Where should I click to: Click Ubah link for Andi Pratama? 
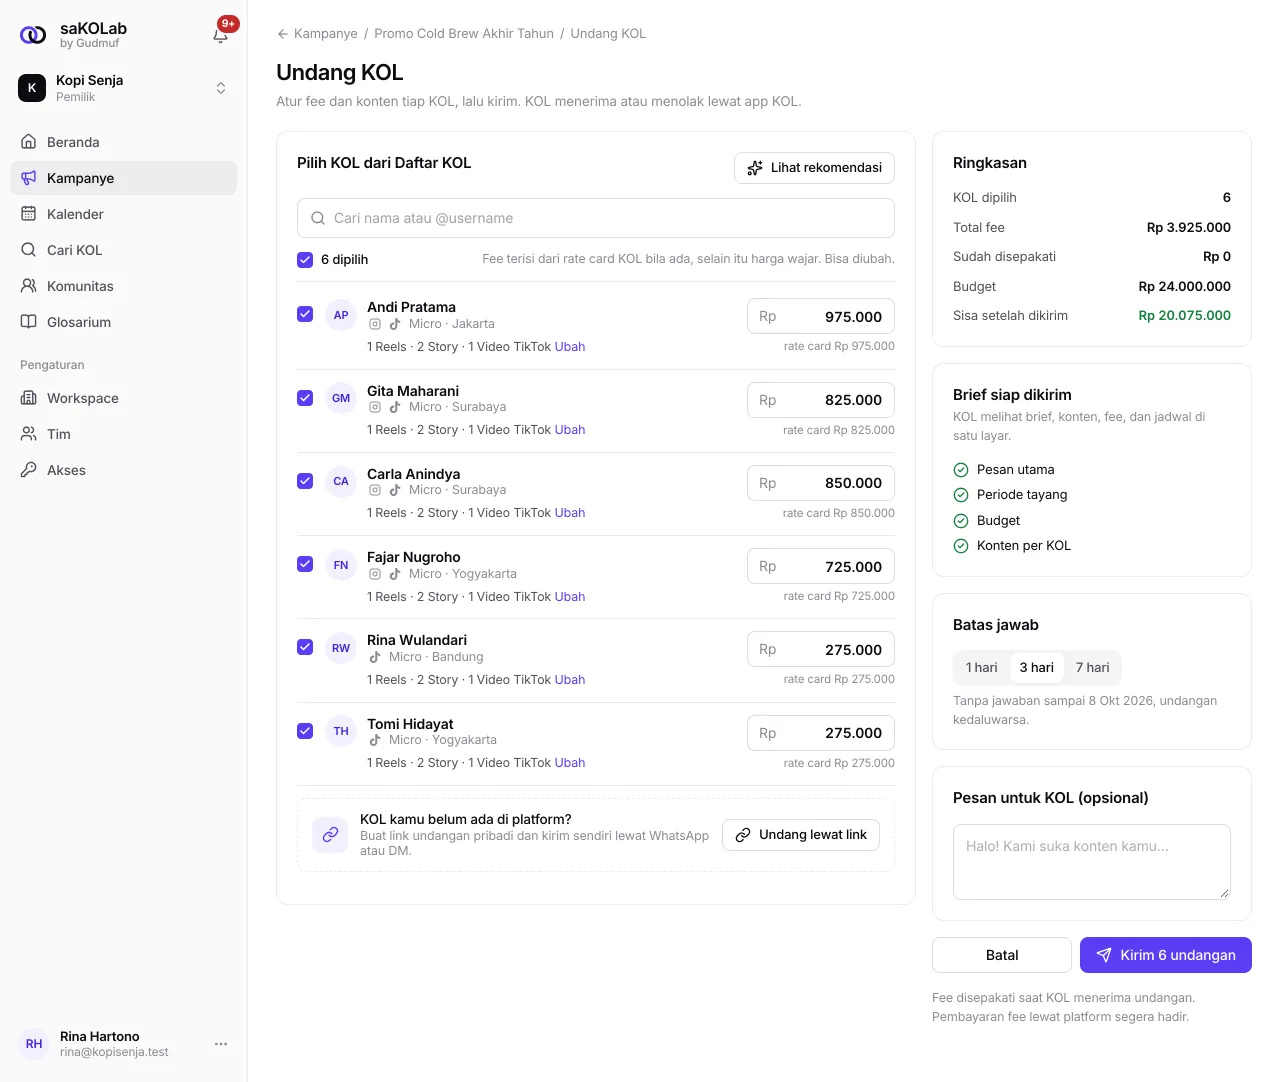point(570,347)
